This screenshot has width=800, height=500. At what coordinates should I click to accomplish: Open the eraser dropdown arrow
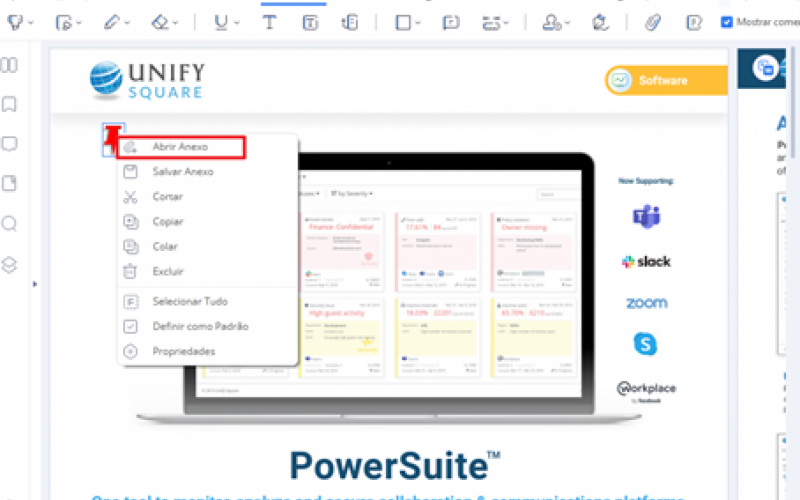tap(175, 22)
